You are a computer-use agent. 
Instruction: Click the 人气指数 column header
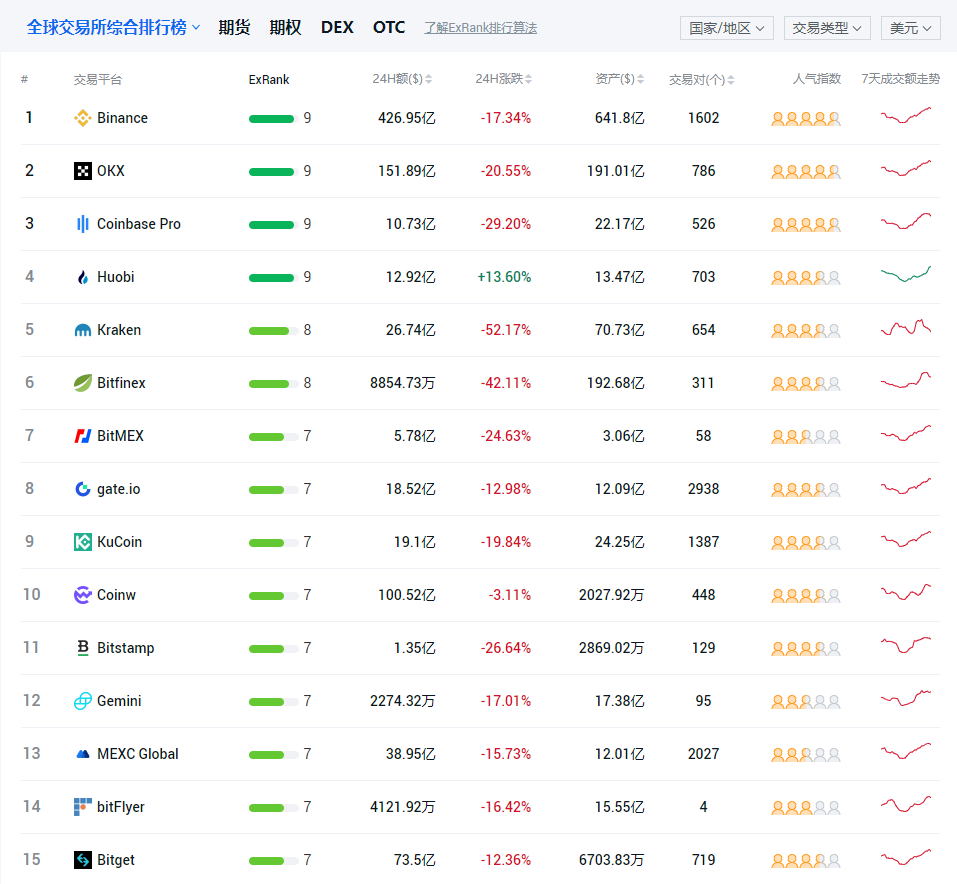coord(817,79)
